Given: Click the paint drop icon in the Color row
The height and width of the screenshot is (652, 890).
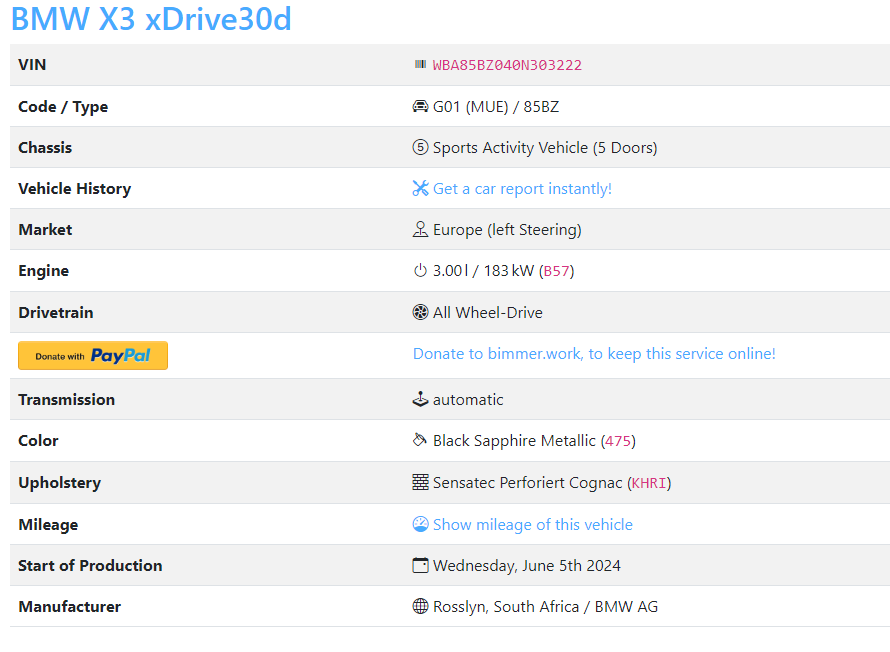Looking at the screenshot, I should point(421,440).
